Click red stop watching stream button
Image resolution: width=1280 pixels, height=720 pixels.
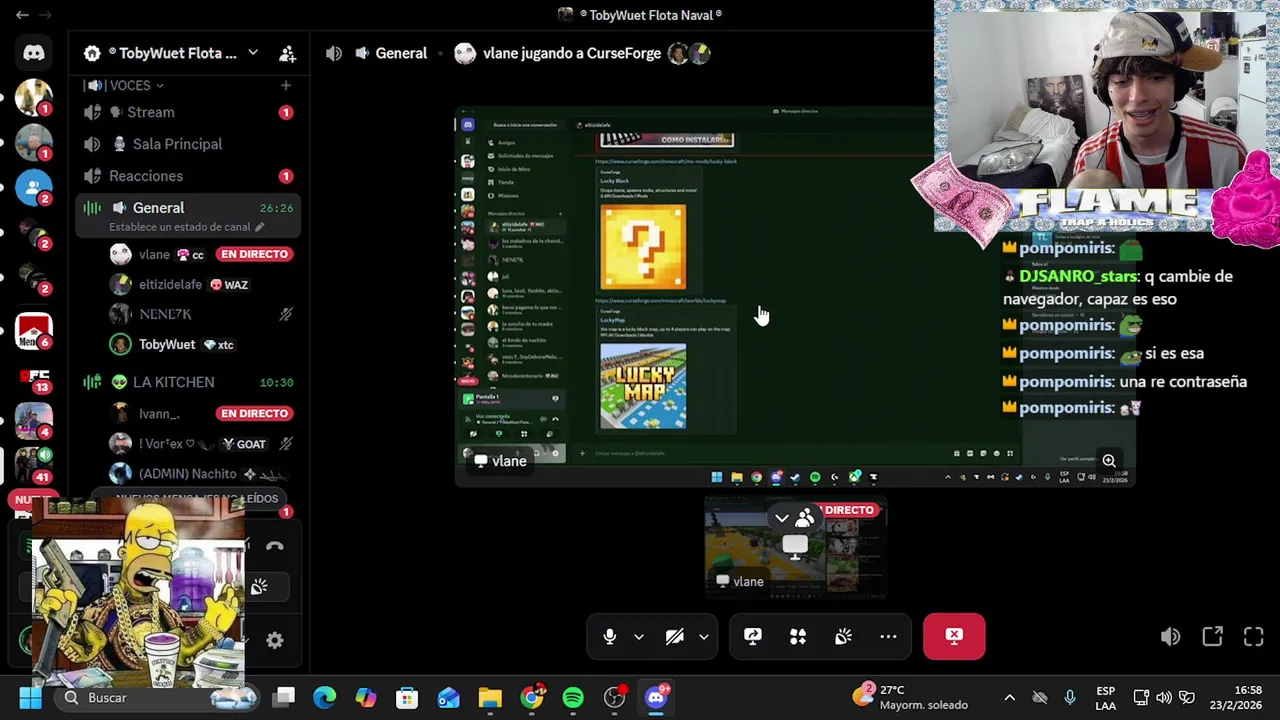[954, 636]
